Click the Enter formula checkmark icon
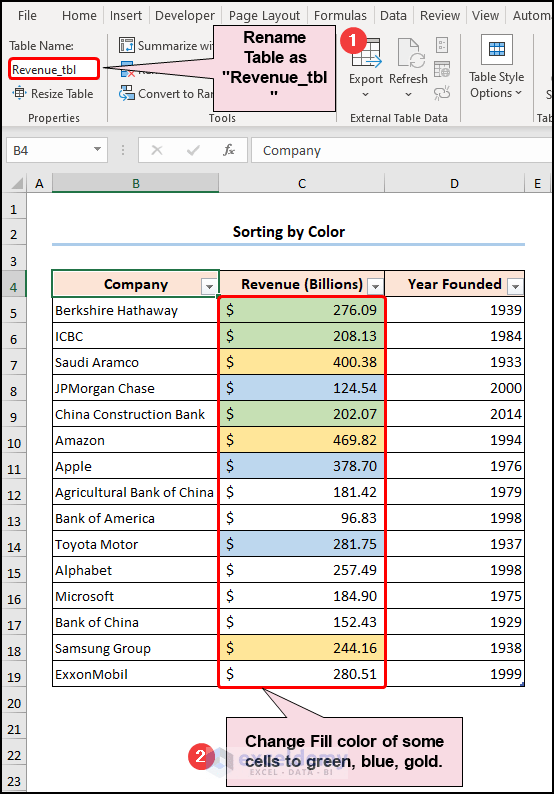Viewport: 554px width, 794px height. [193, 150]
